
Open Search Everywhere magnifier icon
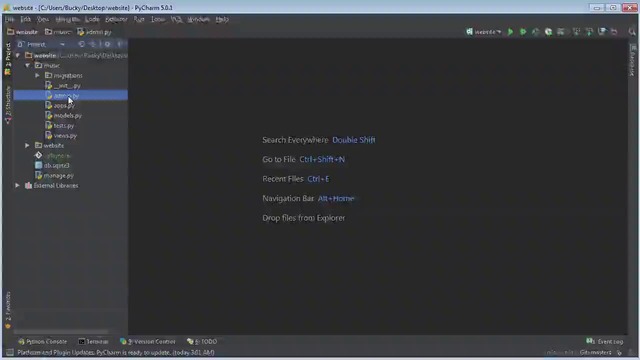632,32
